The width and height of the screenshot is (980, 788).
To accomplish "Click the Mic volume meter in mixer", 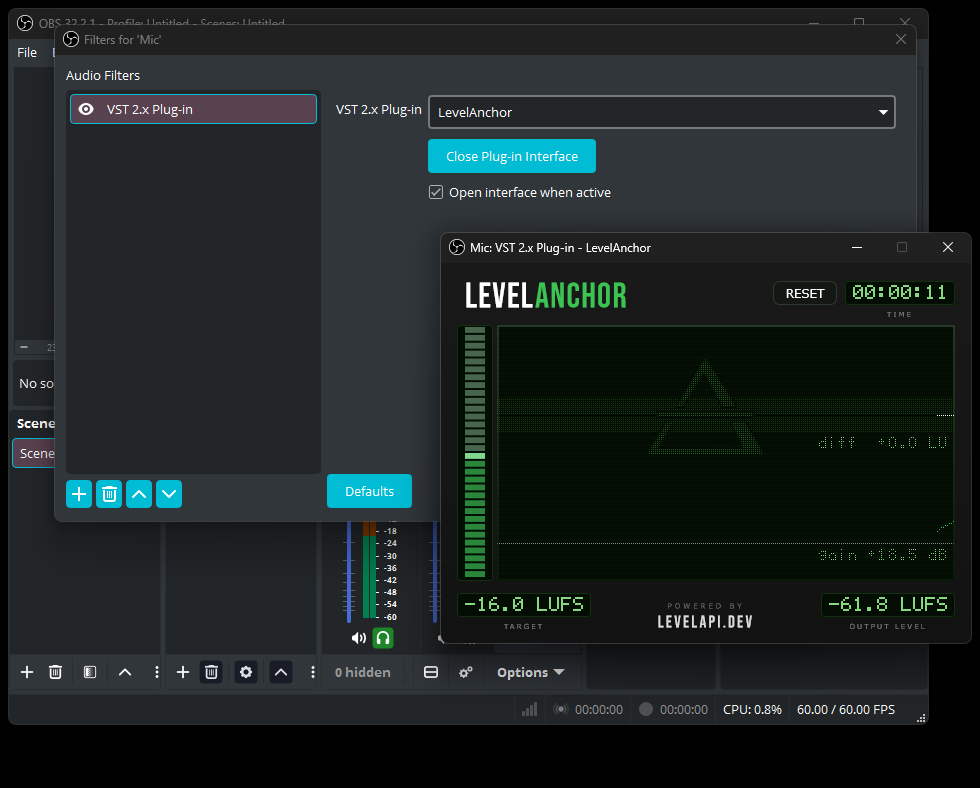I will coord(370,570).
